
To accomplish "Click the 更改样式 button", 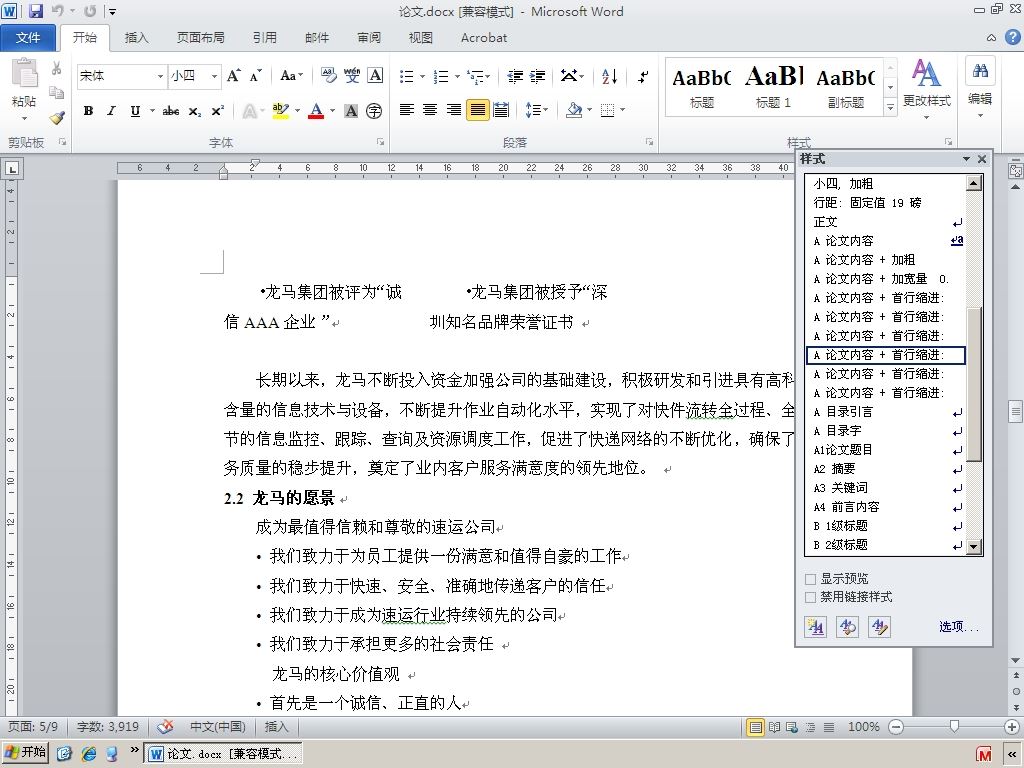I will pos(927,89).
